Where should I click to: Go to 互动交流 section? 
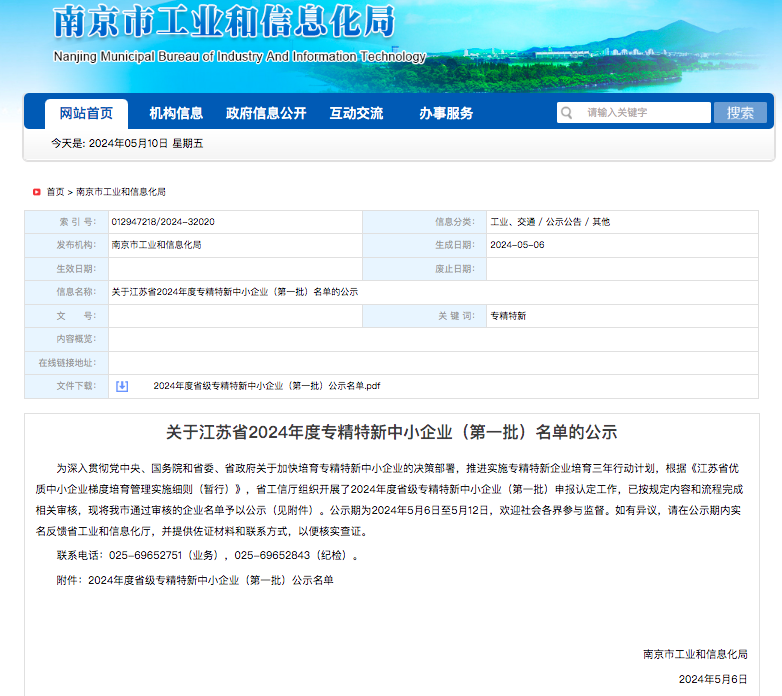[356, 113]
